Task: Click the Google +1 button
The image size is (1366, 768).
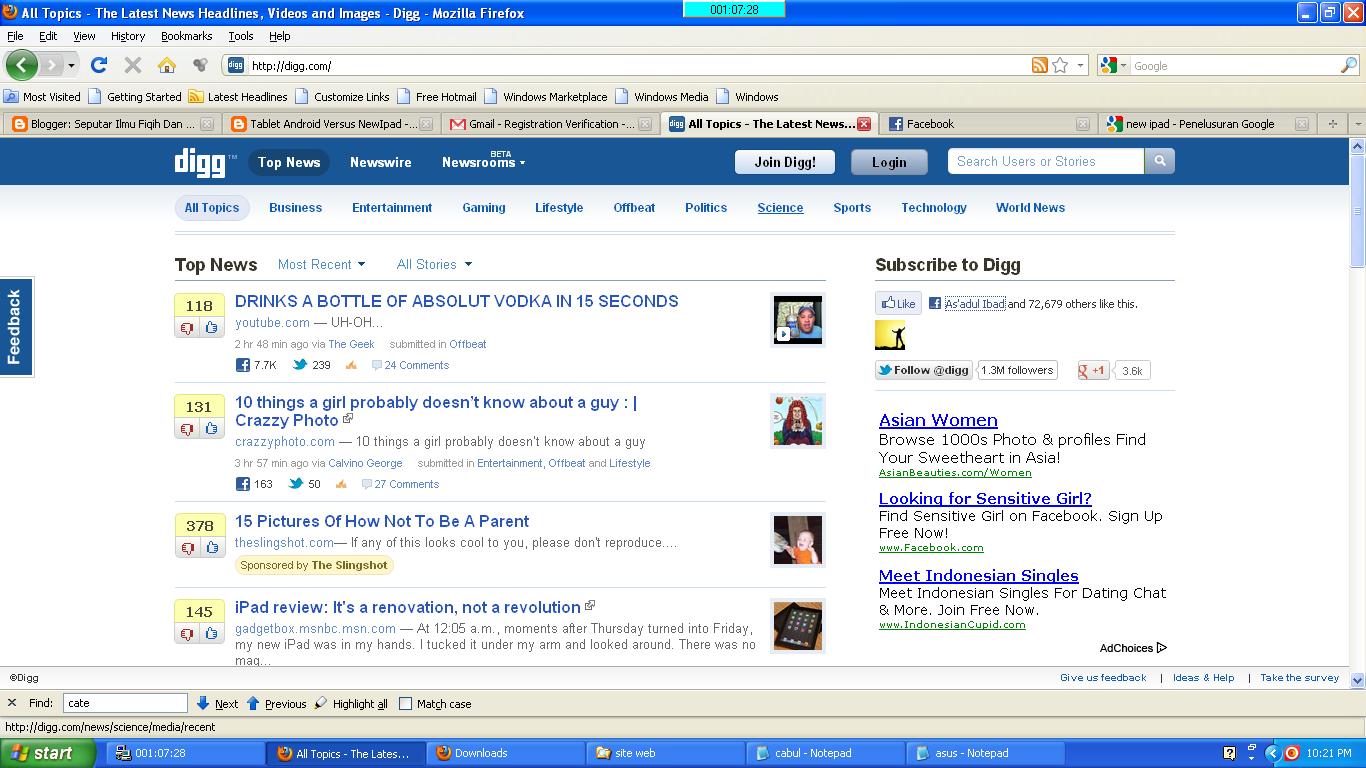Action: click(x=1093, y=370)
